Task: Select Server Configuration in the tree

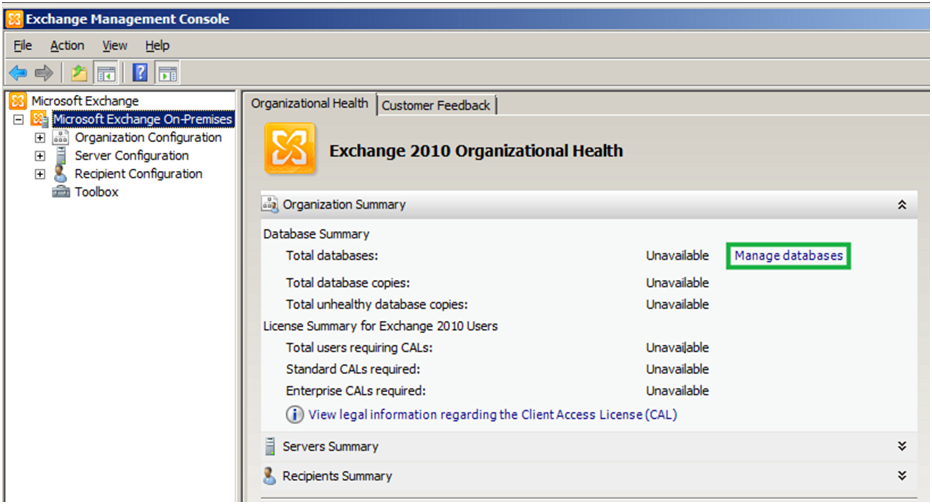Action: click(x=131, y=156)
